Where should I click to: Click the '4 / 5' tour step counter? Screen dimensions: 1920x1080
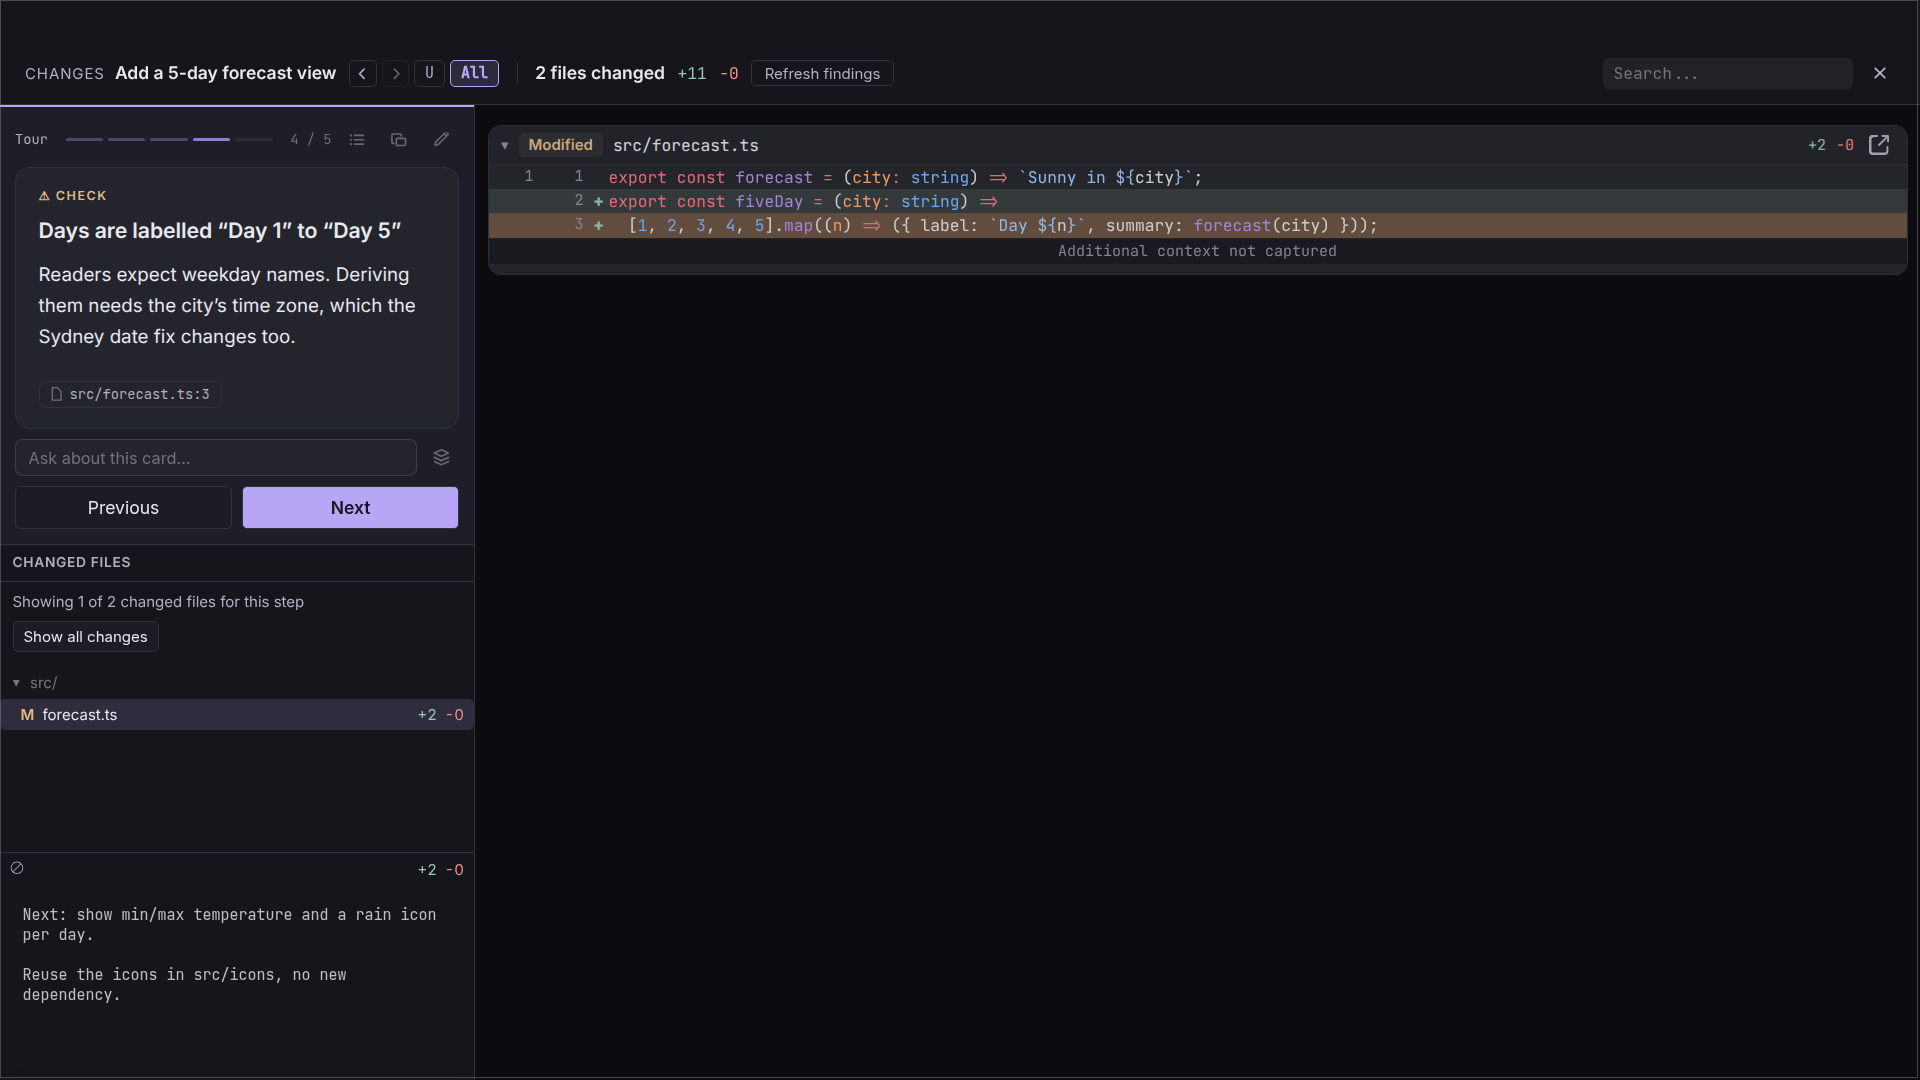[311, 139]
